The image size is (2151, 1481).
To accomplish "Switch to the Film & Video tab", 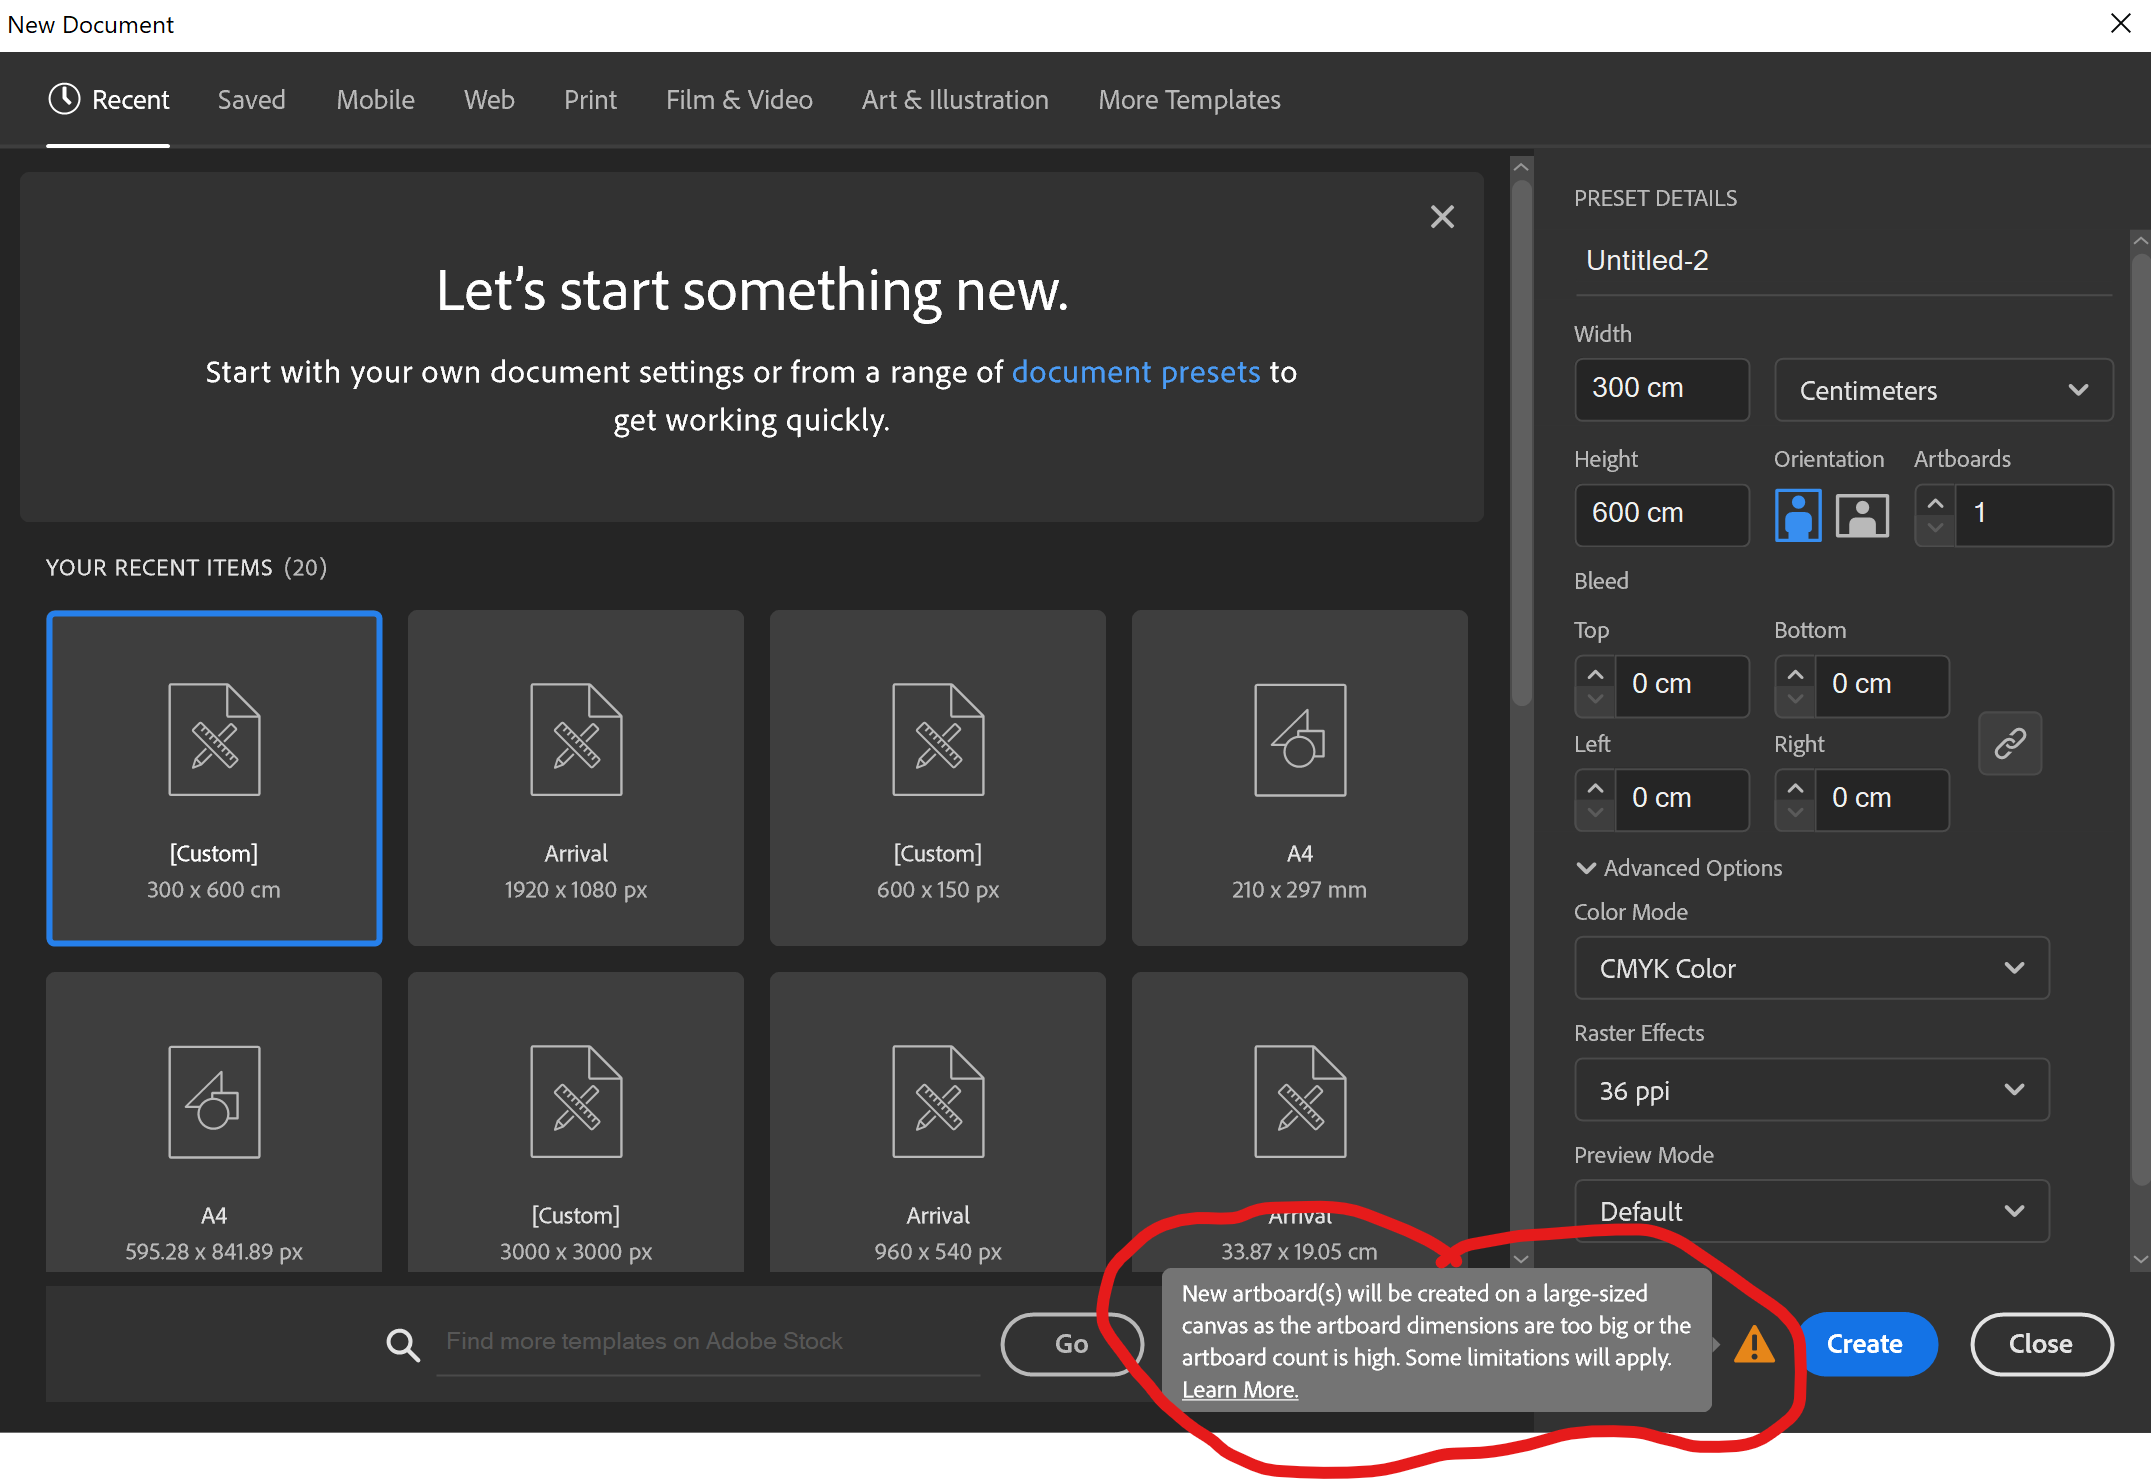I will (739, 99).
